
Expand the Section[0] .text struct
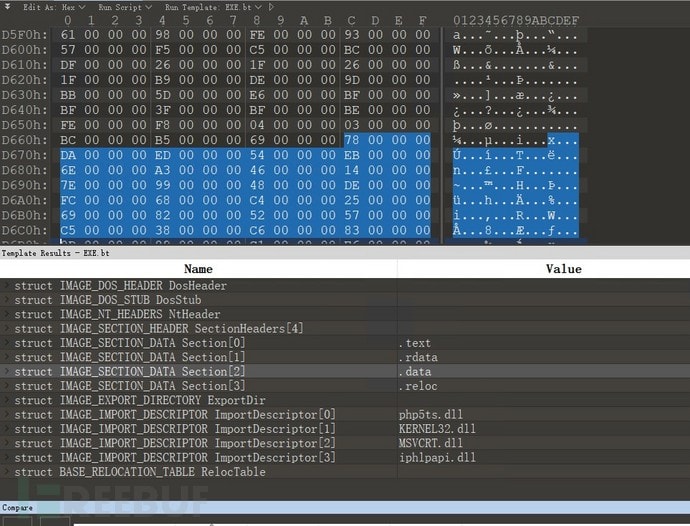7,343
